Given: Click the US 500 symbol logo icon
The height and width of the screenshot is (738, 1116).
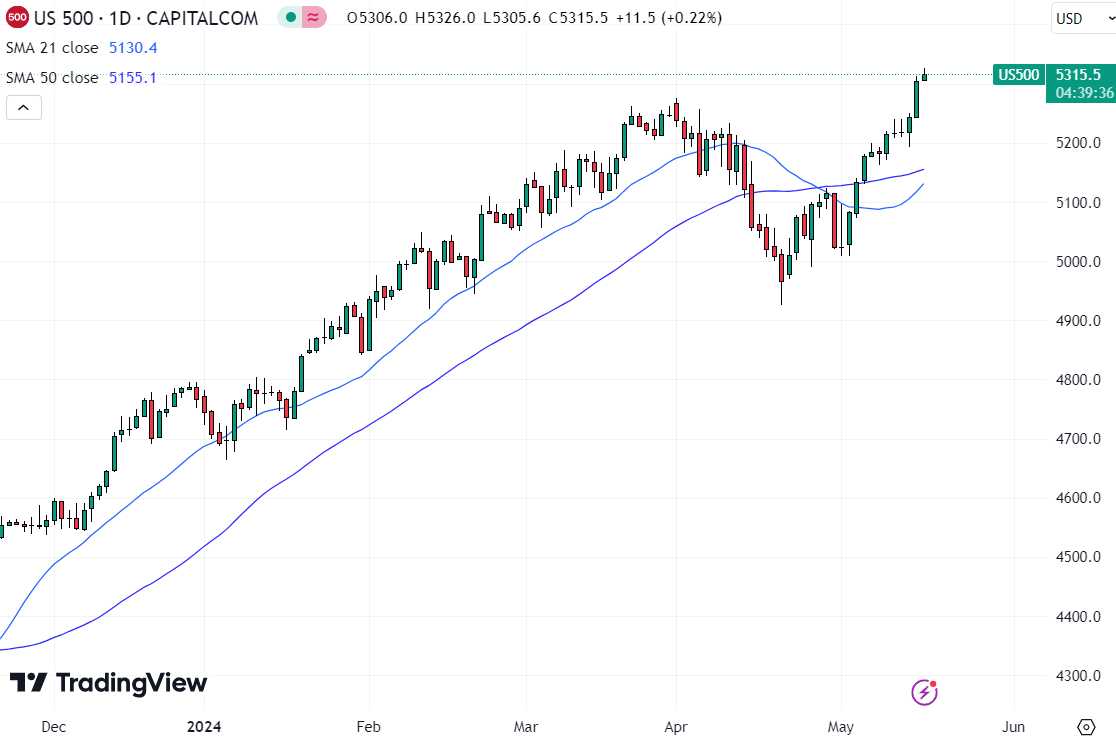Looking at the screenshot, I should (x=15, y=17).
